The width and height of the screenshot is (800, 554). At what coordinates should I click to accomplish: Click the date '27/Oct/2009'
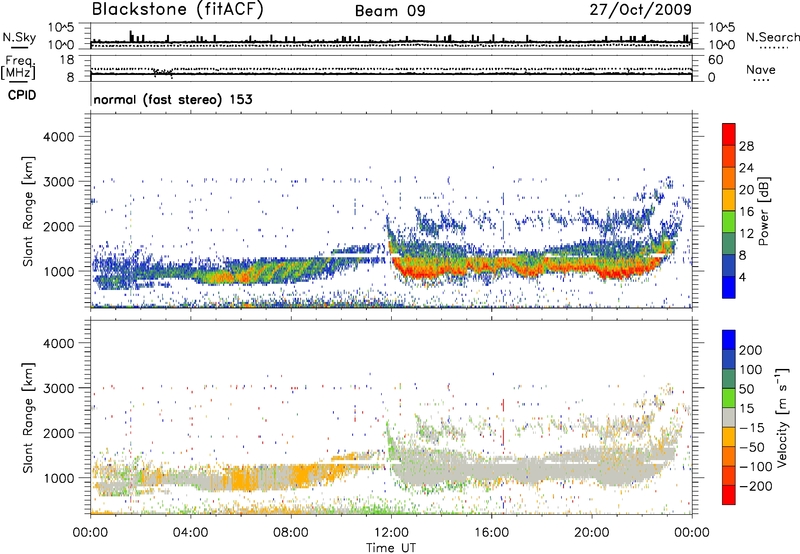[641, 10]
